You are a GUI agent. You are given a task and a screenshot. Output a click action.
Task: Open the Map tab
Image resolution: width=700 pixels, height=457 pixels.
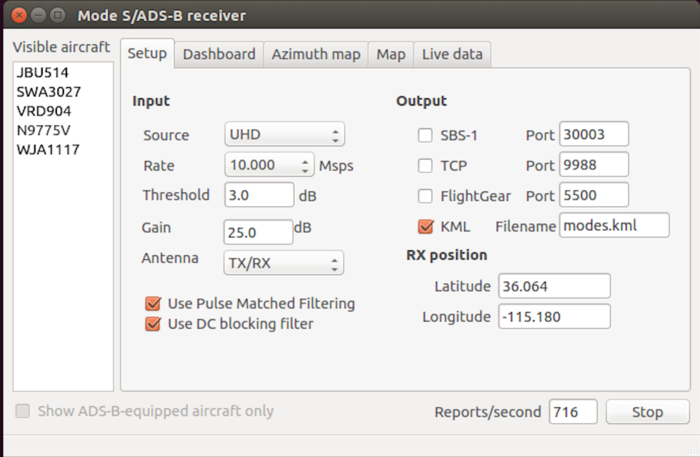coord(390,54)
